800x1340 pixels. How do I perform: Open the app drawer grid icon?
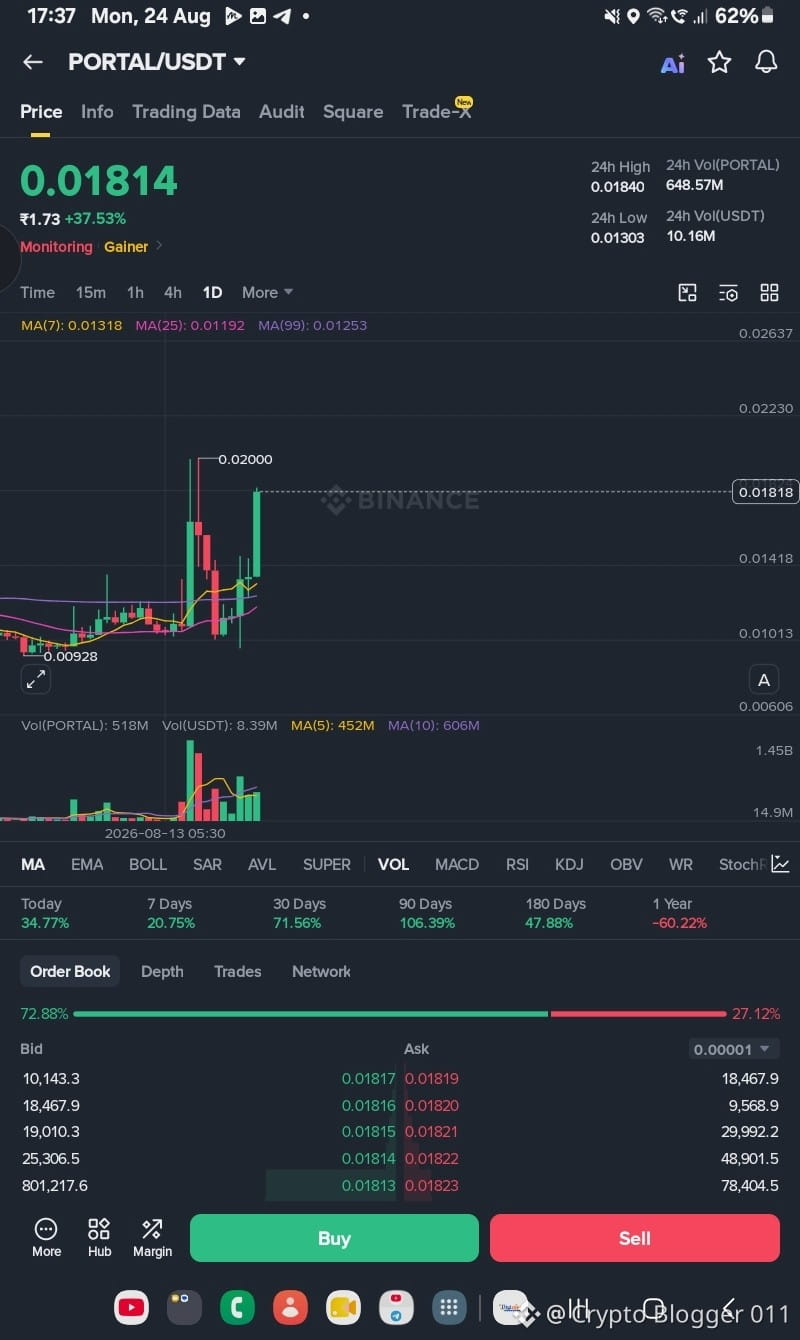click(x=449, y=1307)
